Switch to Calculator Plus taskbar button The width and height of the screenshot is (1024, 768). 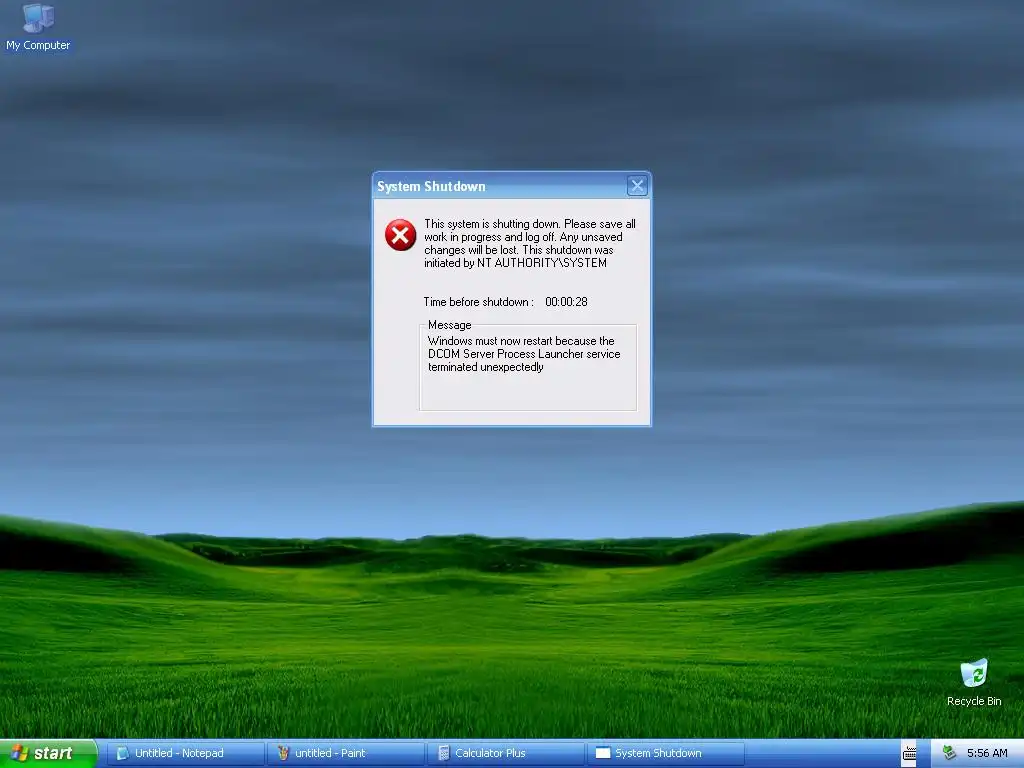[x=506, y=753]
